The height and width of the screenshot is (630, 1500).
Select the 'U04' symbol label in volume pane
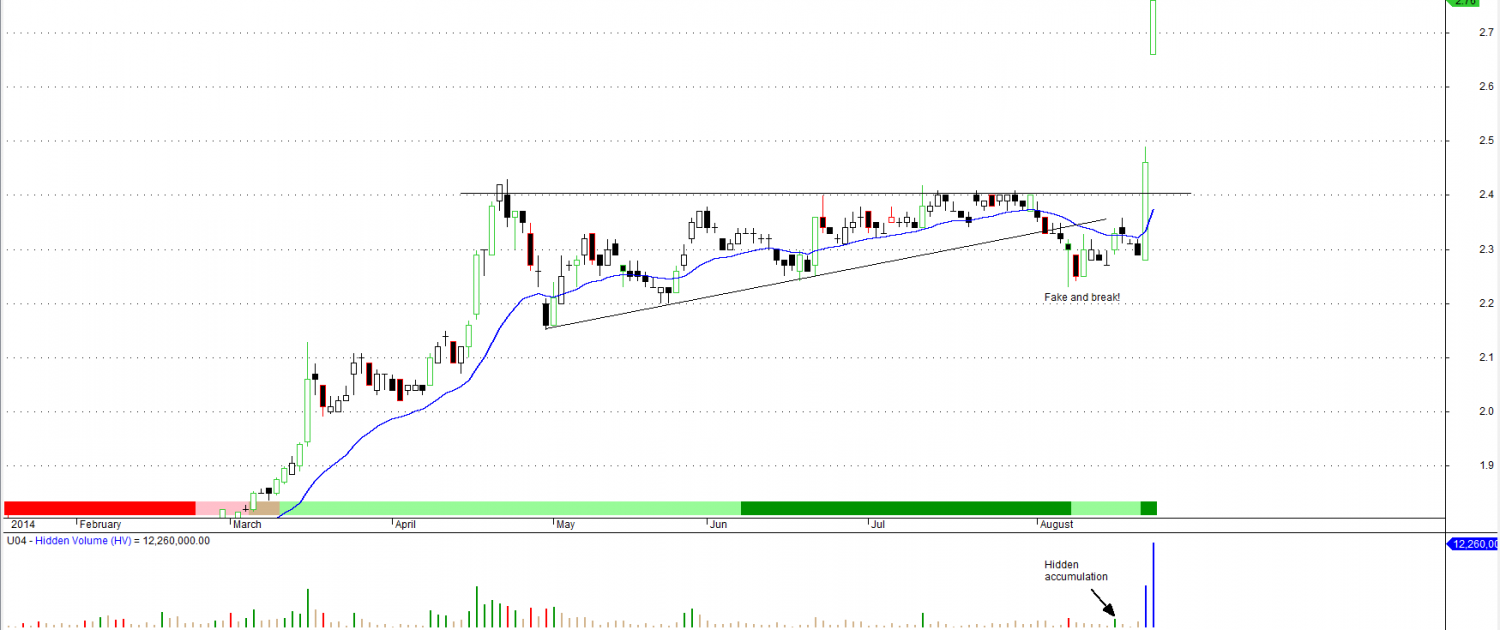click(15, 540)
